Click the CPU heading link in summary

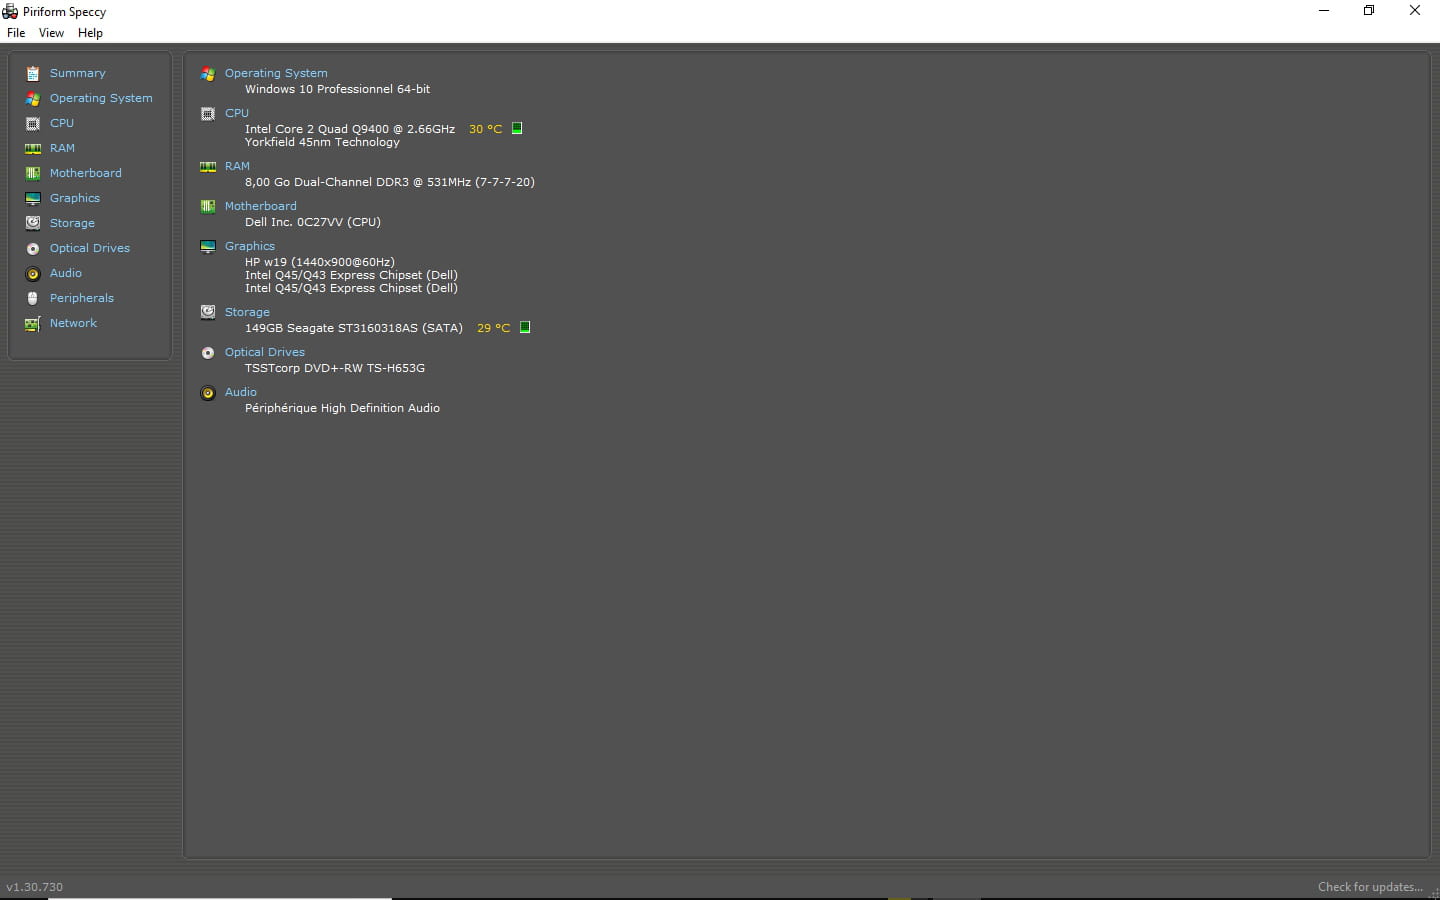(237, 113)
